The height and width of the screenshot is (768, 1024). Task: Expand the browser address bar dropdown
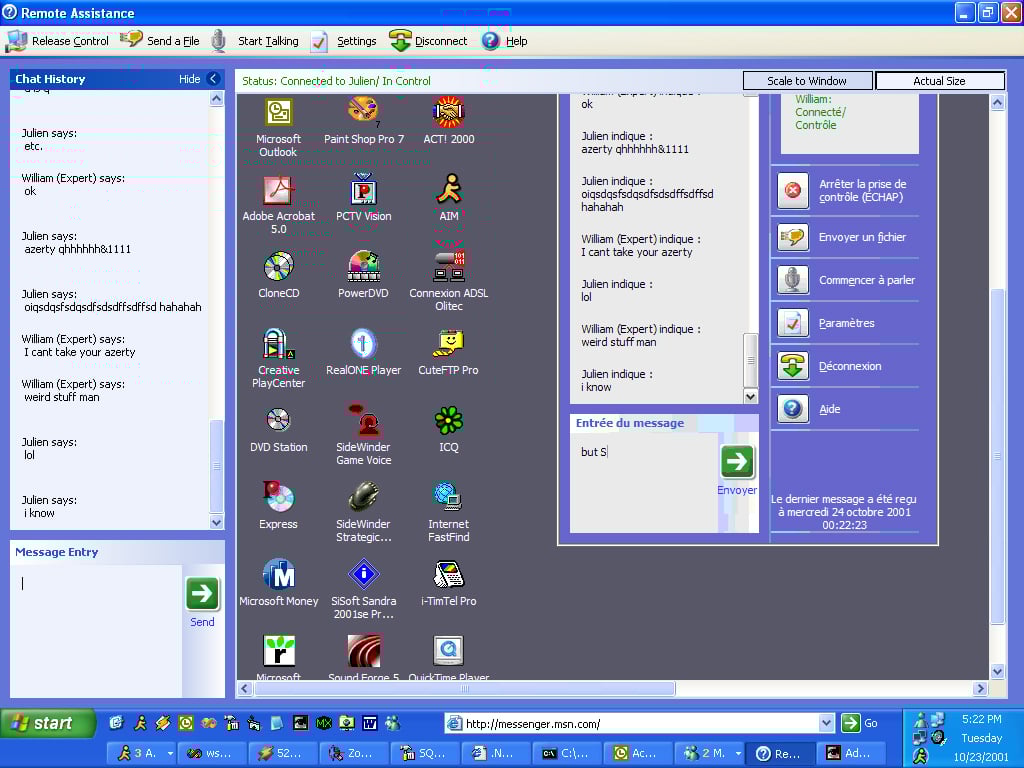pos(826,723)
